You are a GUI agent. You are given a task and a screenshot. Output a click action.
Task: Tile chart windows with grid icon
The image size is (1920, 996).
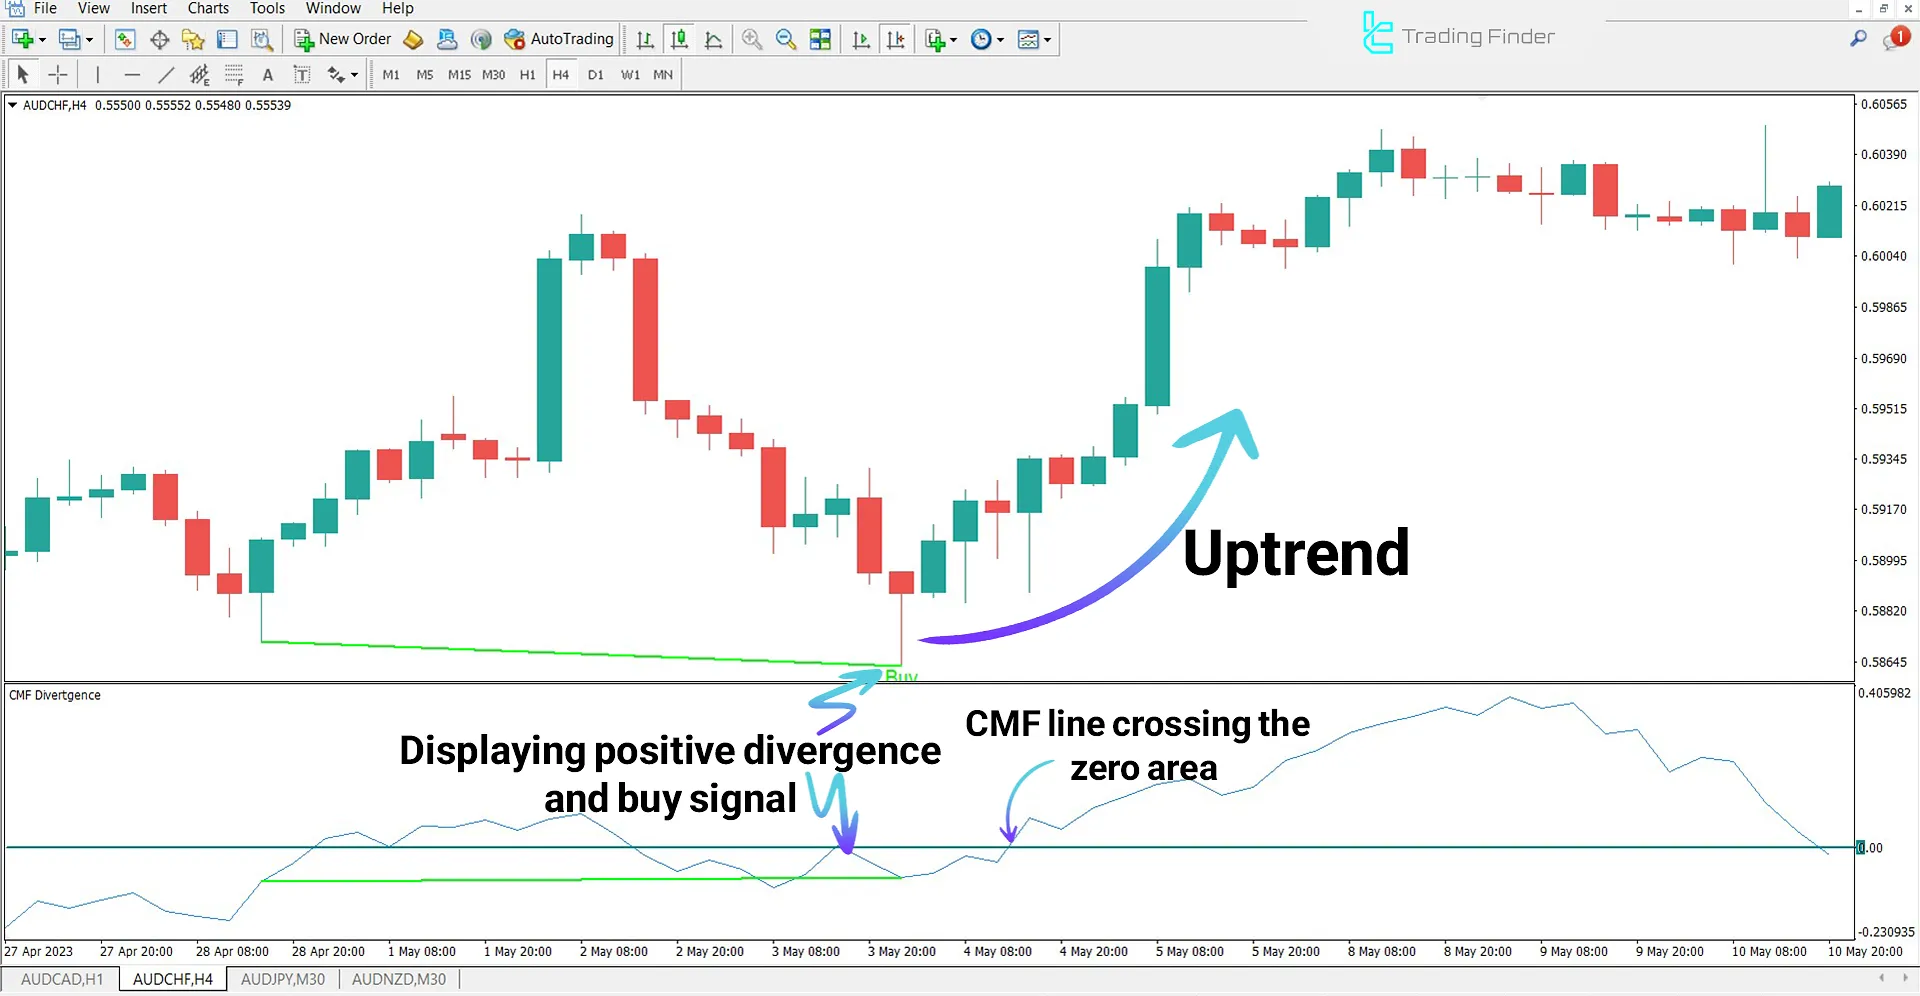820,39
